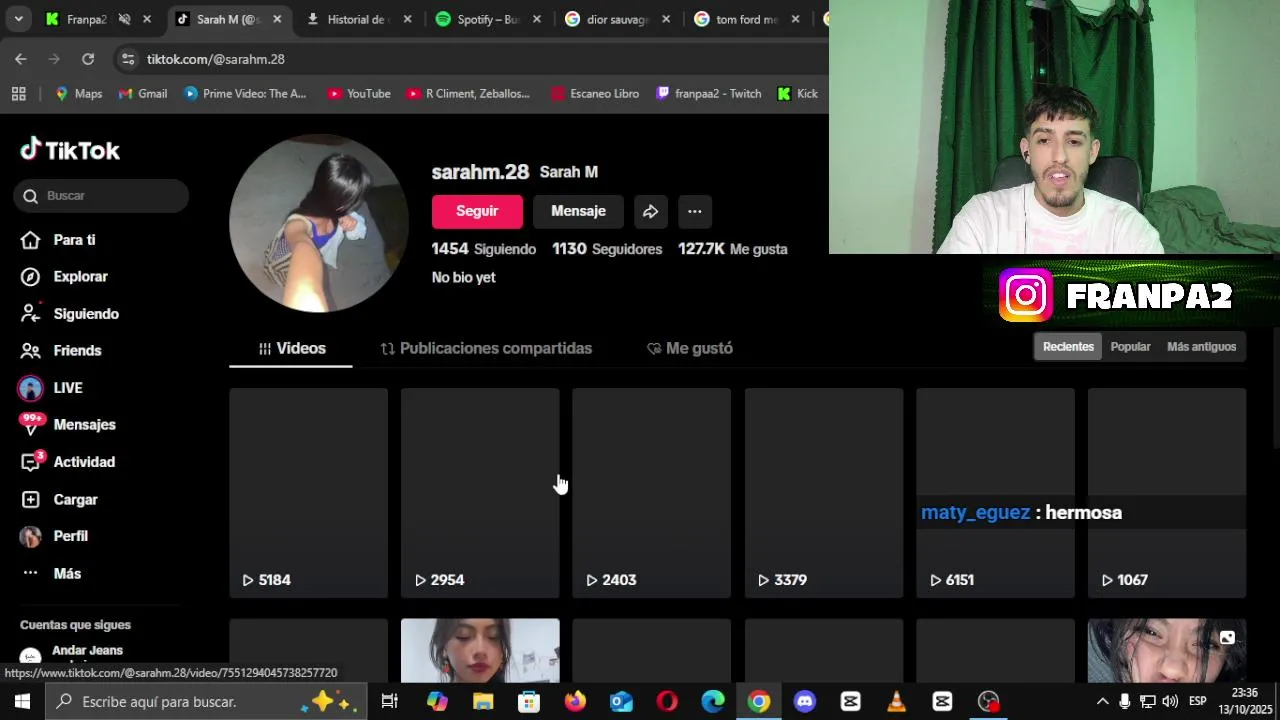Viewport: 1280px width, 720px height.
Task: Open video with 3379 views
Action: point(824,493)
